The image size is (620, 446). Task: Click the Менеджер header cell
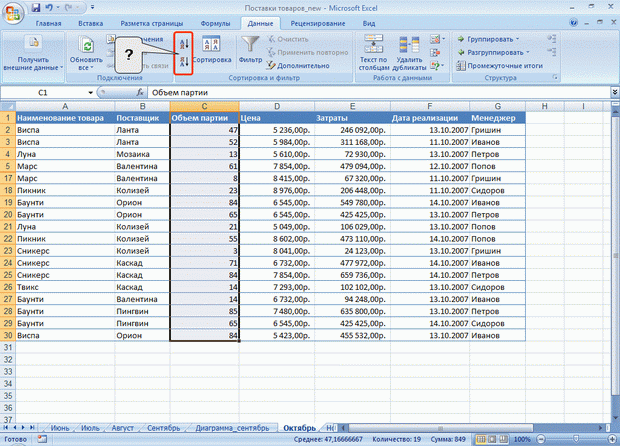497,118
